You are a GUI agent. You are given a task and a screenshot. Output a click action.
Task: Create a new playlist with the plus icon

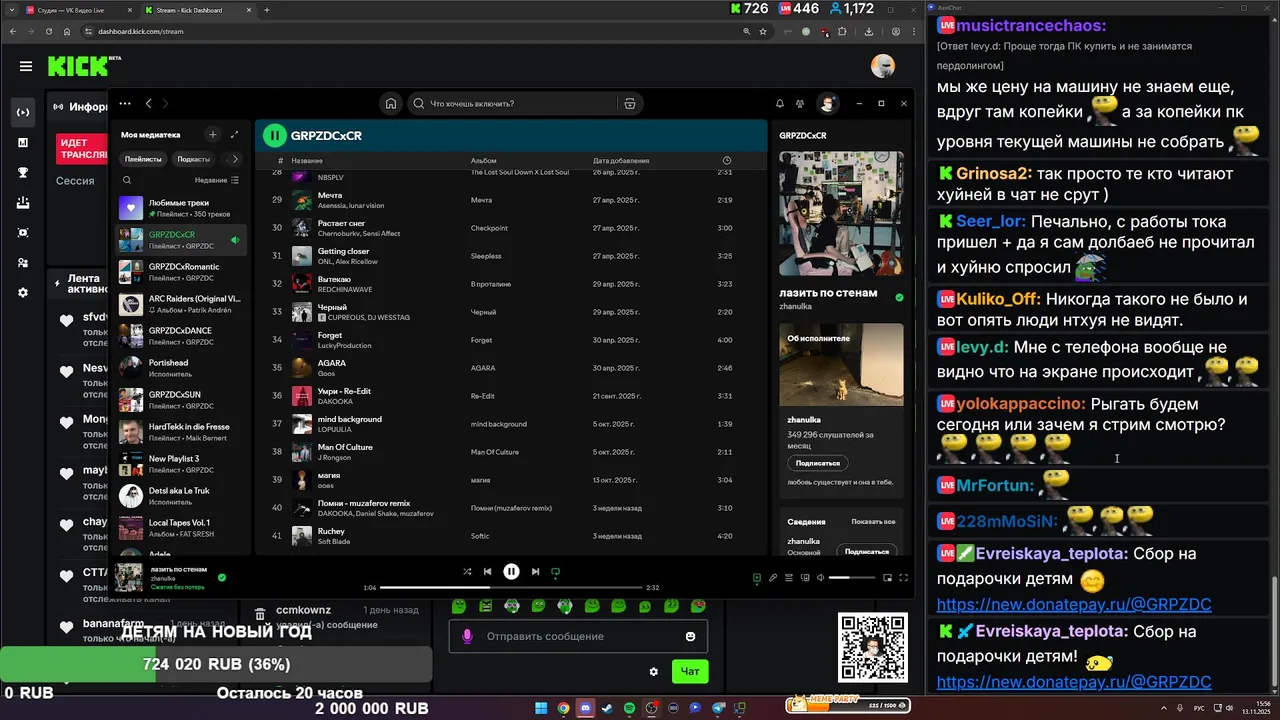(x=212, y=134)
